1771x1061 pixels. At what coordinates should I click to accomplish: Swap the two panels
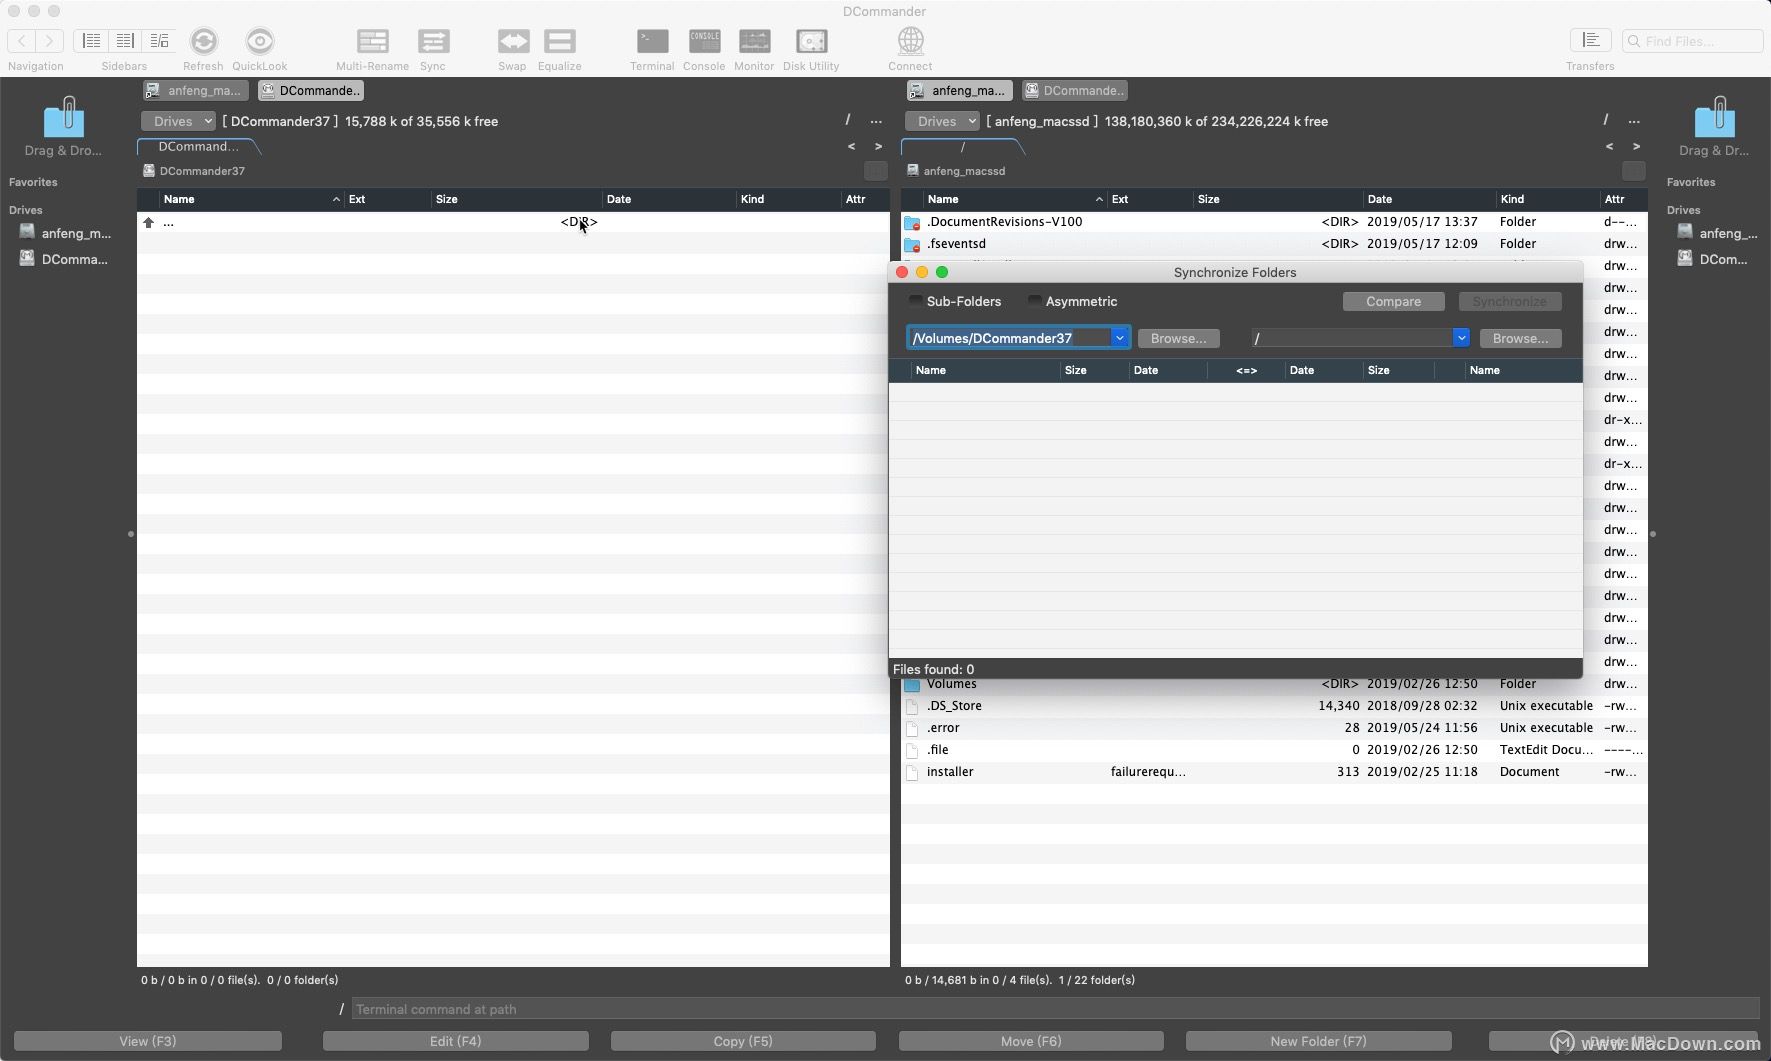pos(513,41)
